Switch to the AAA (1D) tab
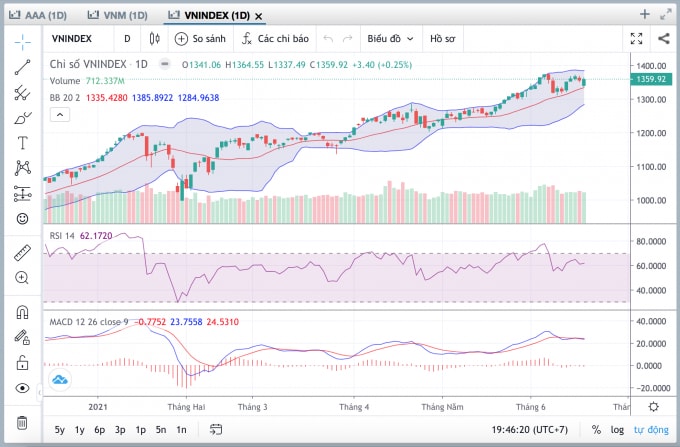The width and height of the screenshot is (680, 447). pos(38,16)
